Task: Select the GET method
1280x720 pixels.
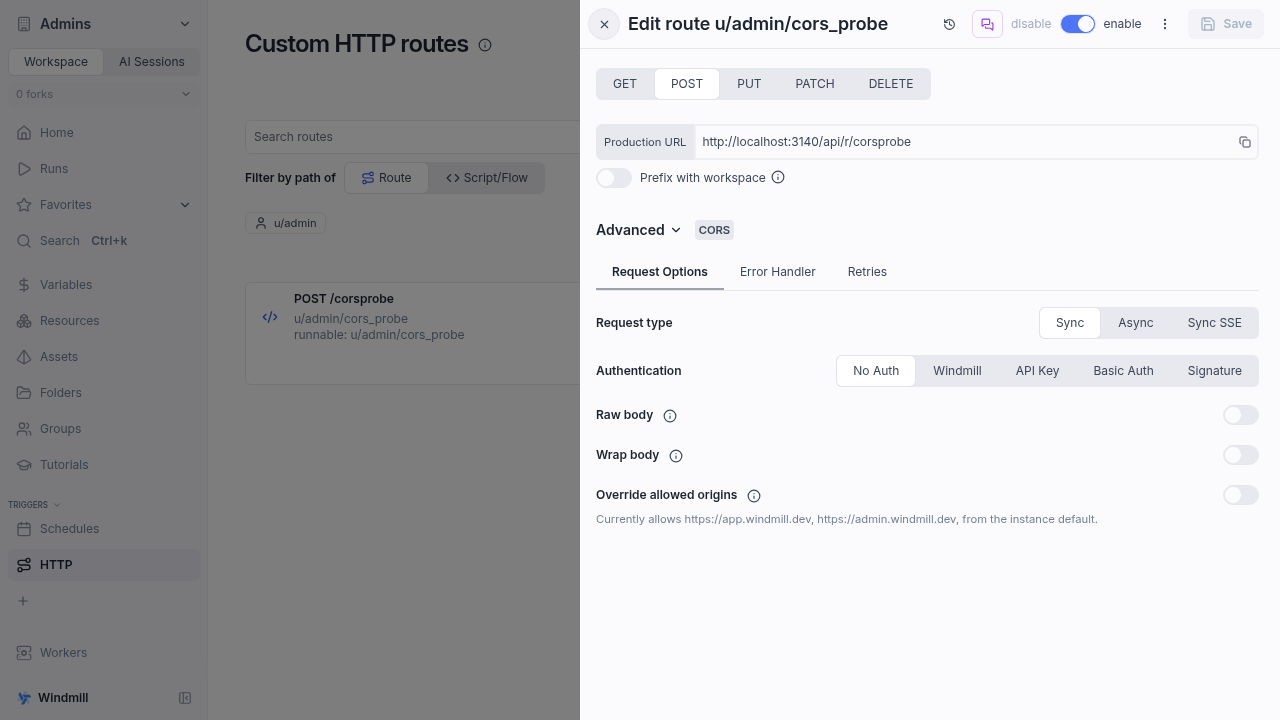Action: [625, 84]
